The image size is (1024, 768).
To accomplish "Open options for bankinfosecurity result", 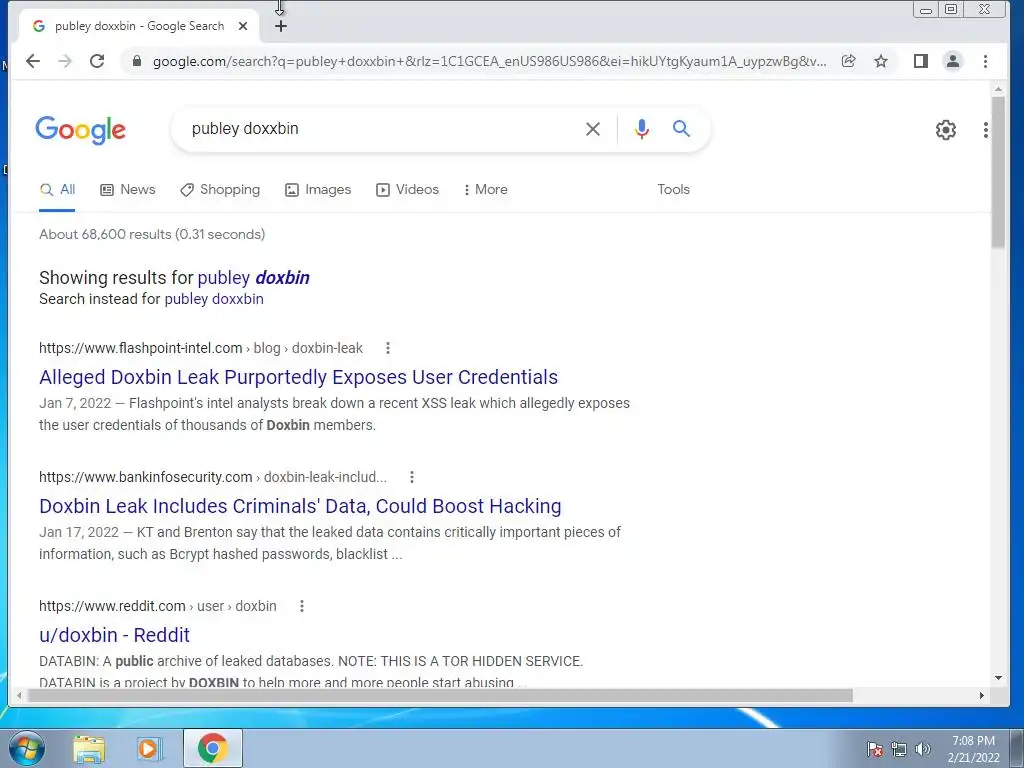I will 412,477.
